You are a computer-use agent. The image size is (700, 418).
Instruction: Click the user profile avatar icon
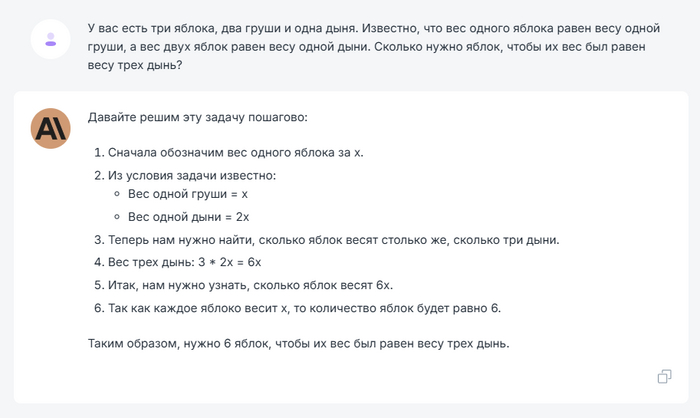50,39
